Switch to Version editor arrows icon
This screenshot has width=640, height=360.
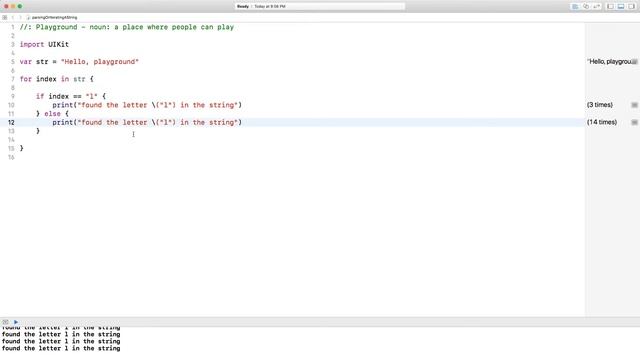[597, 7]
